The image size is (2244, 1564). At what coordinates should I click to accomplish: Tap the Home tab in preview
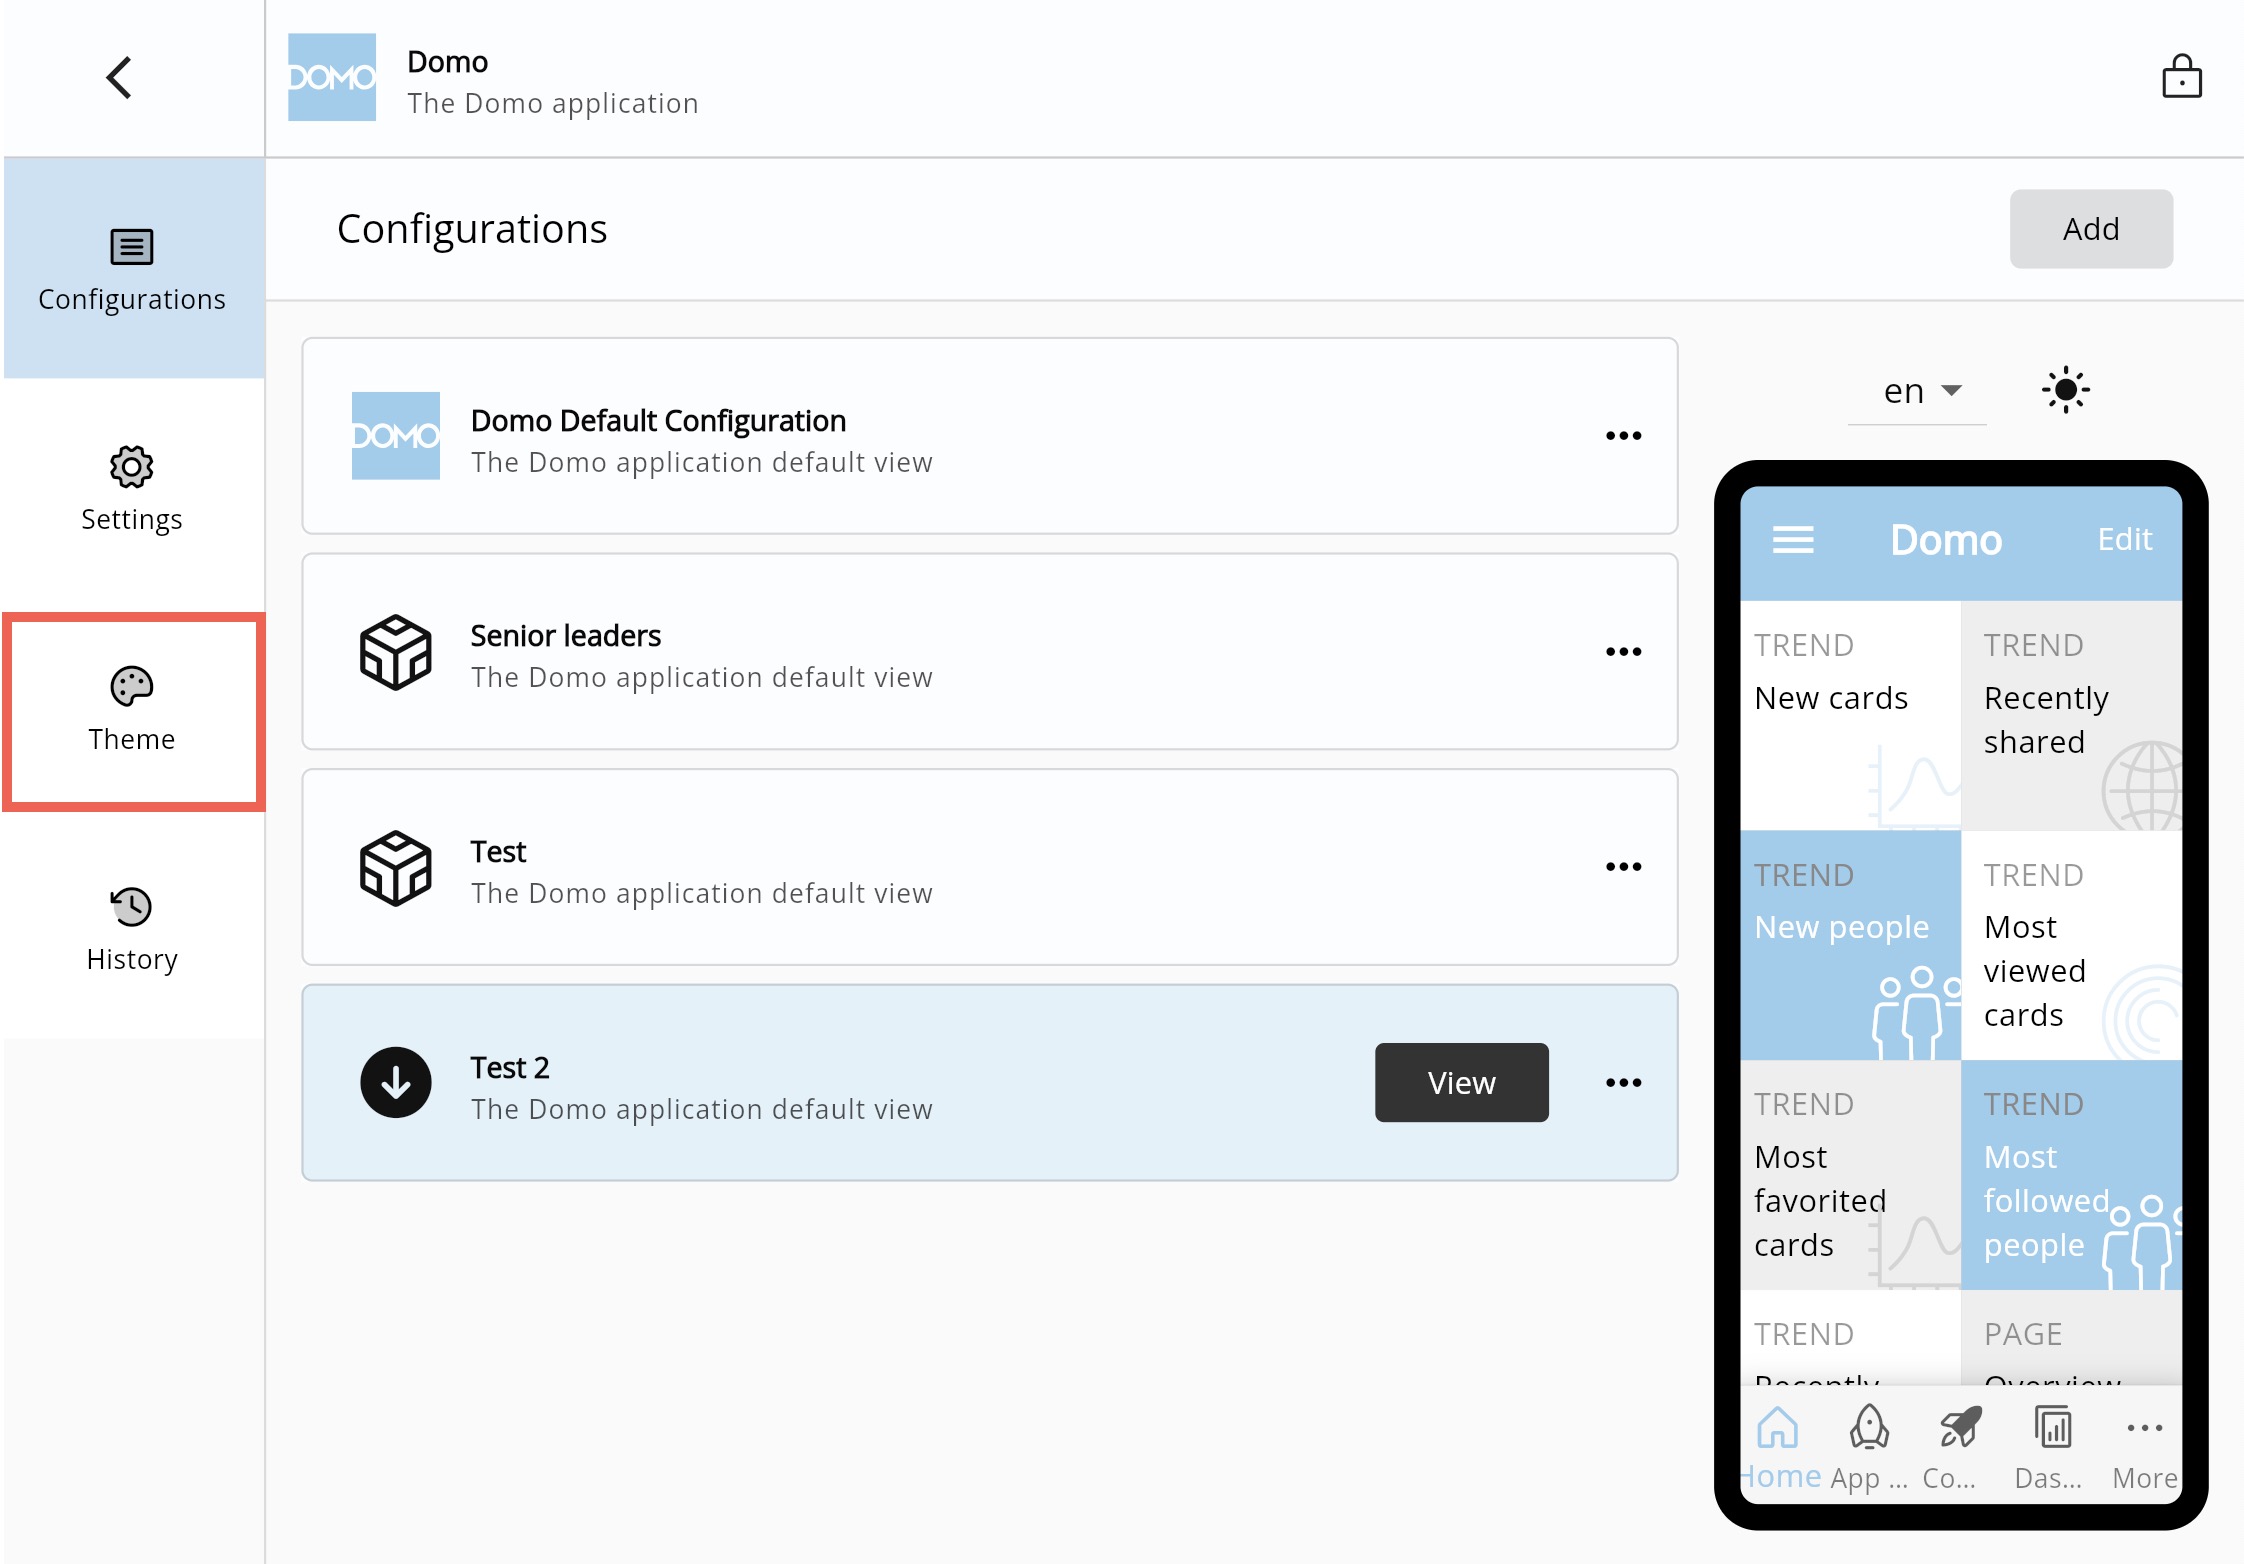click(1780, 1447)
